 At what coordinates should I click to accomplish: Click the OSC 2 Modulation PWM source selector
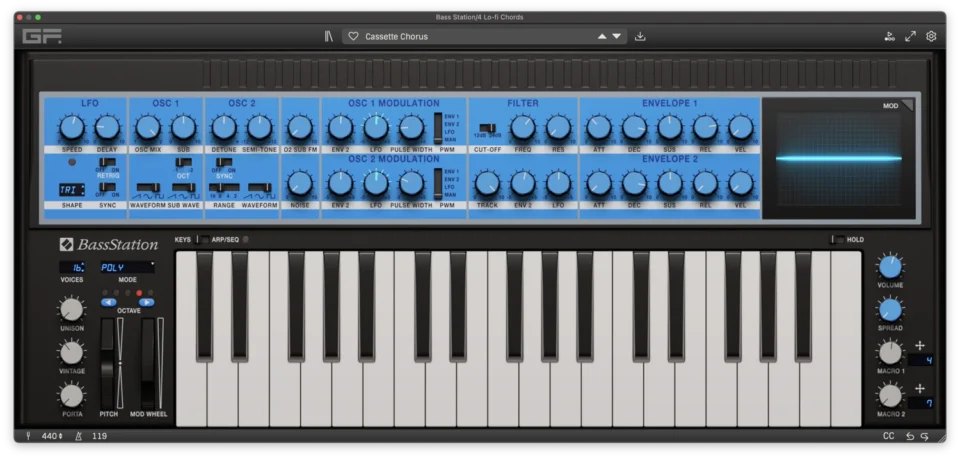click(x=438, y=184)
